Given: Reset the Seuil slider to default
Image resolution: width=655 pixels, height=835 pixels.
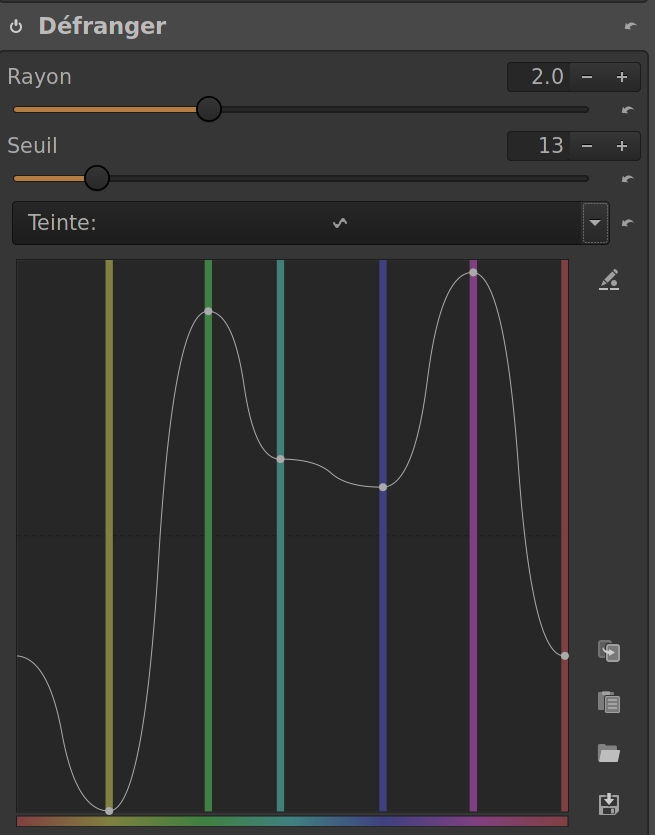Looking at the screenshot, I should pos(627,180).
